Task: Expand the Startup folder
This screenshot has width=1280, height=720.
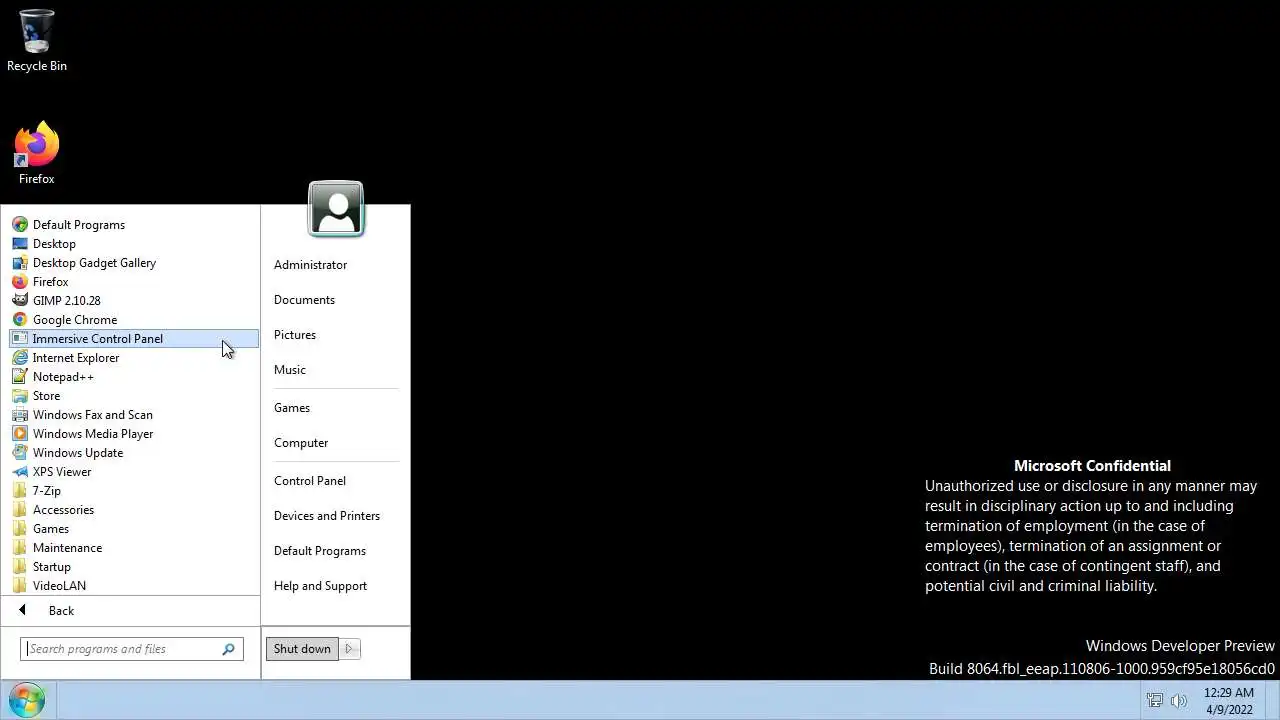Action: point(135,567)
